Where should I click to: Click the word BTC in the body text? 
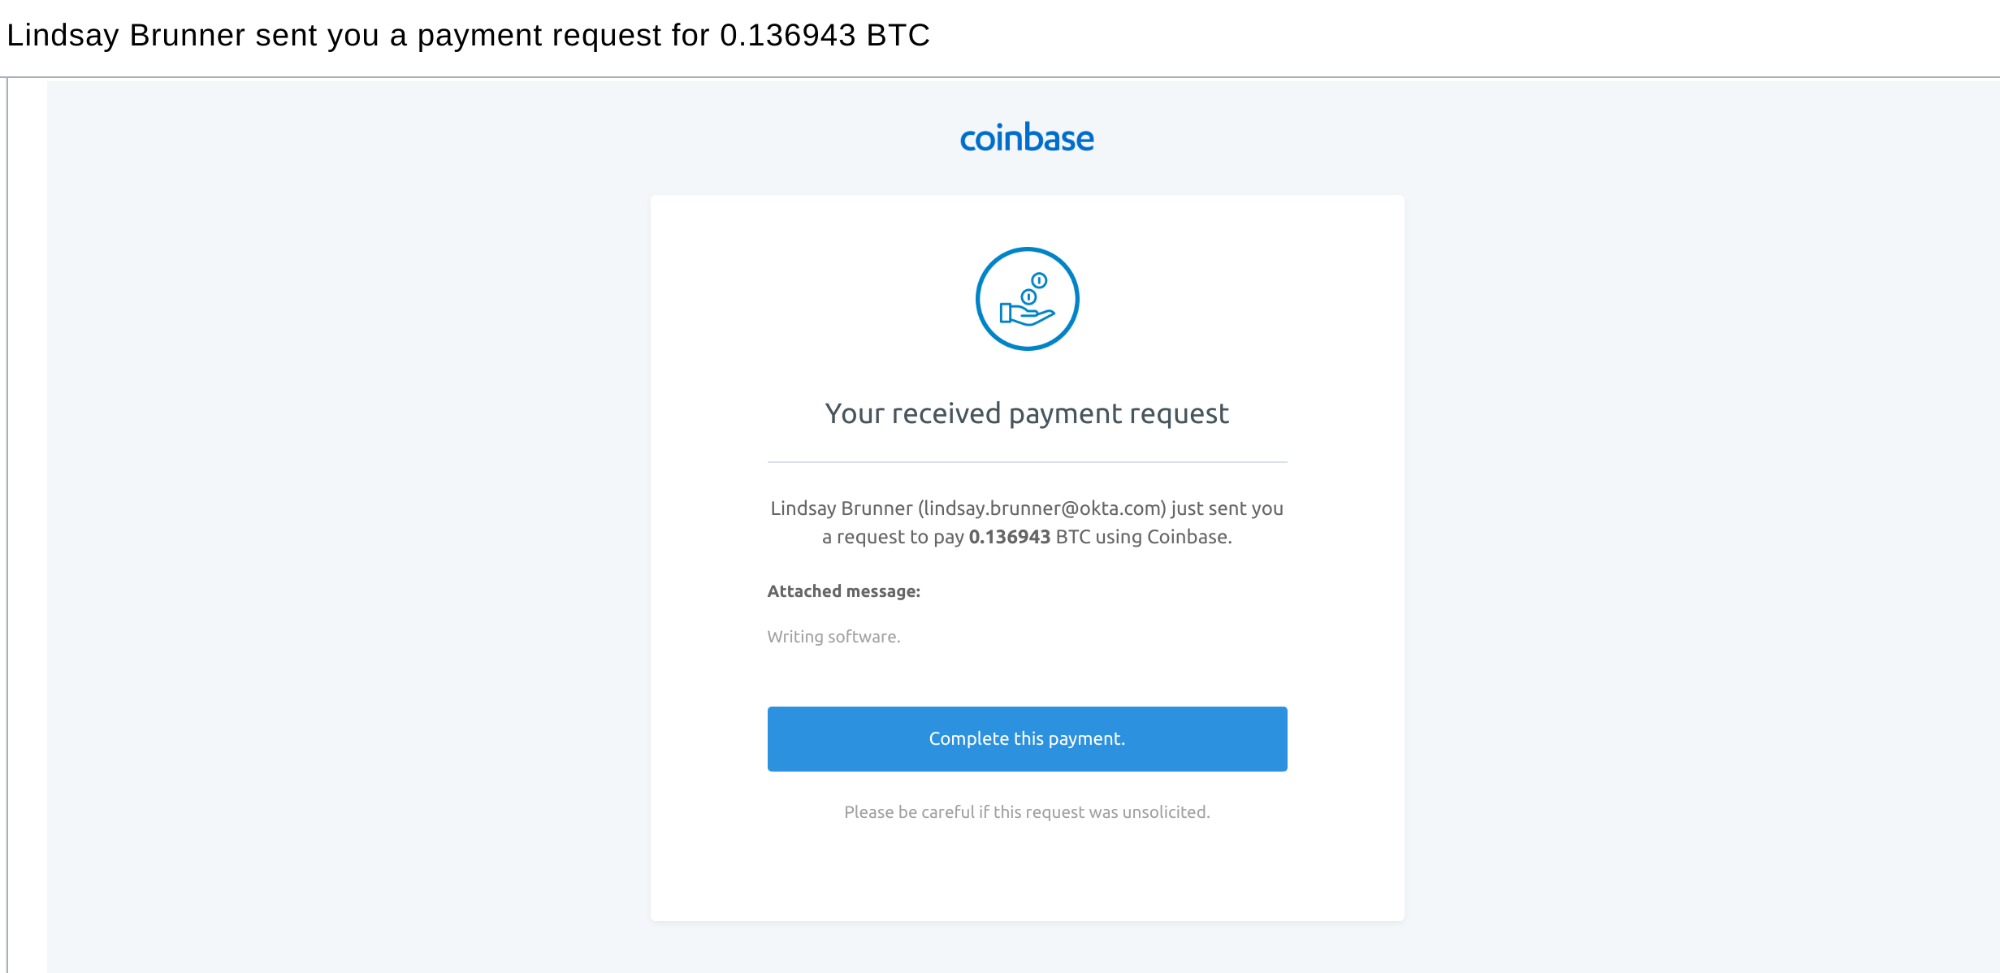pos(1072,537)
